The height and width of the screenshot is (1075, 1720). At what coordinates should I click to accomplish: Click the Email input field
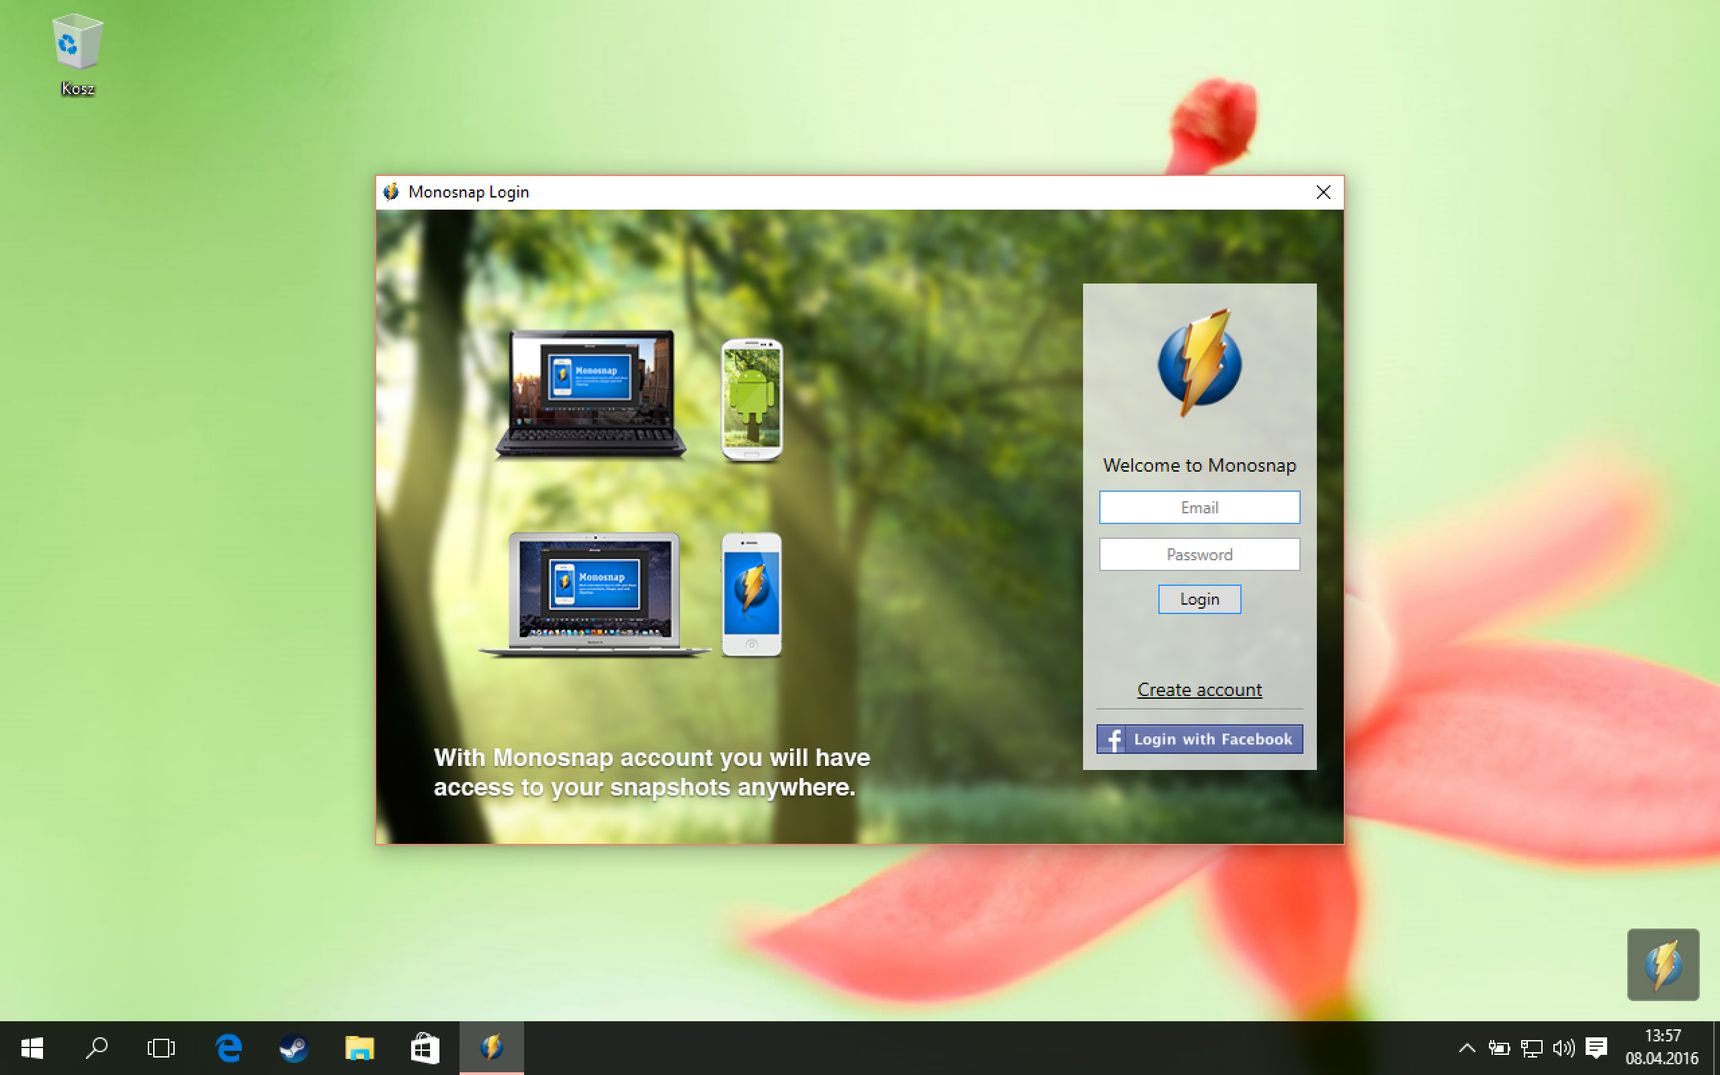(x=1199, y=507)
